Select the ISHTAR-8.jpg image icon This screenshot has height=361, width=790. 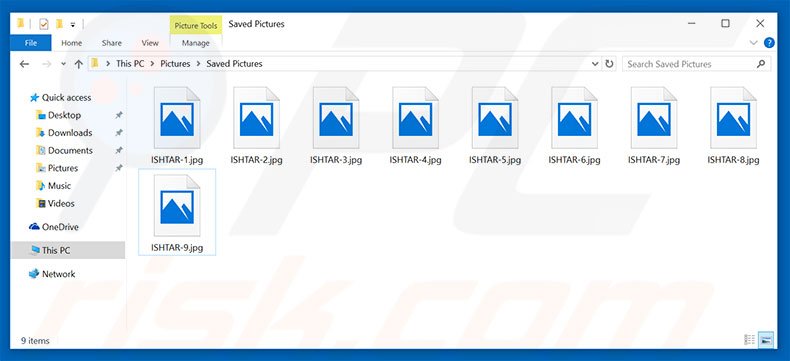(x=734, y=118)
